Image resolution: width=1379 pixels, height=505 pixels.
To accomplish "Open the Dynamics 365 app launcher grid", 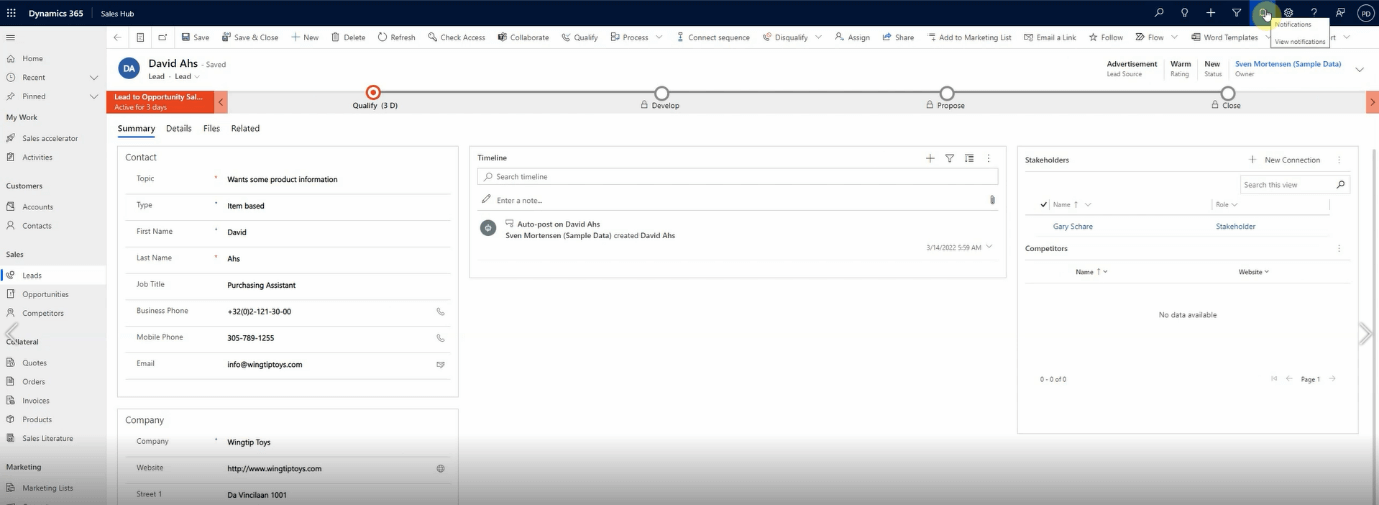I will (x=11, y=13).
